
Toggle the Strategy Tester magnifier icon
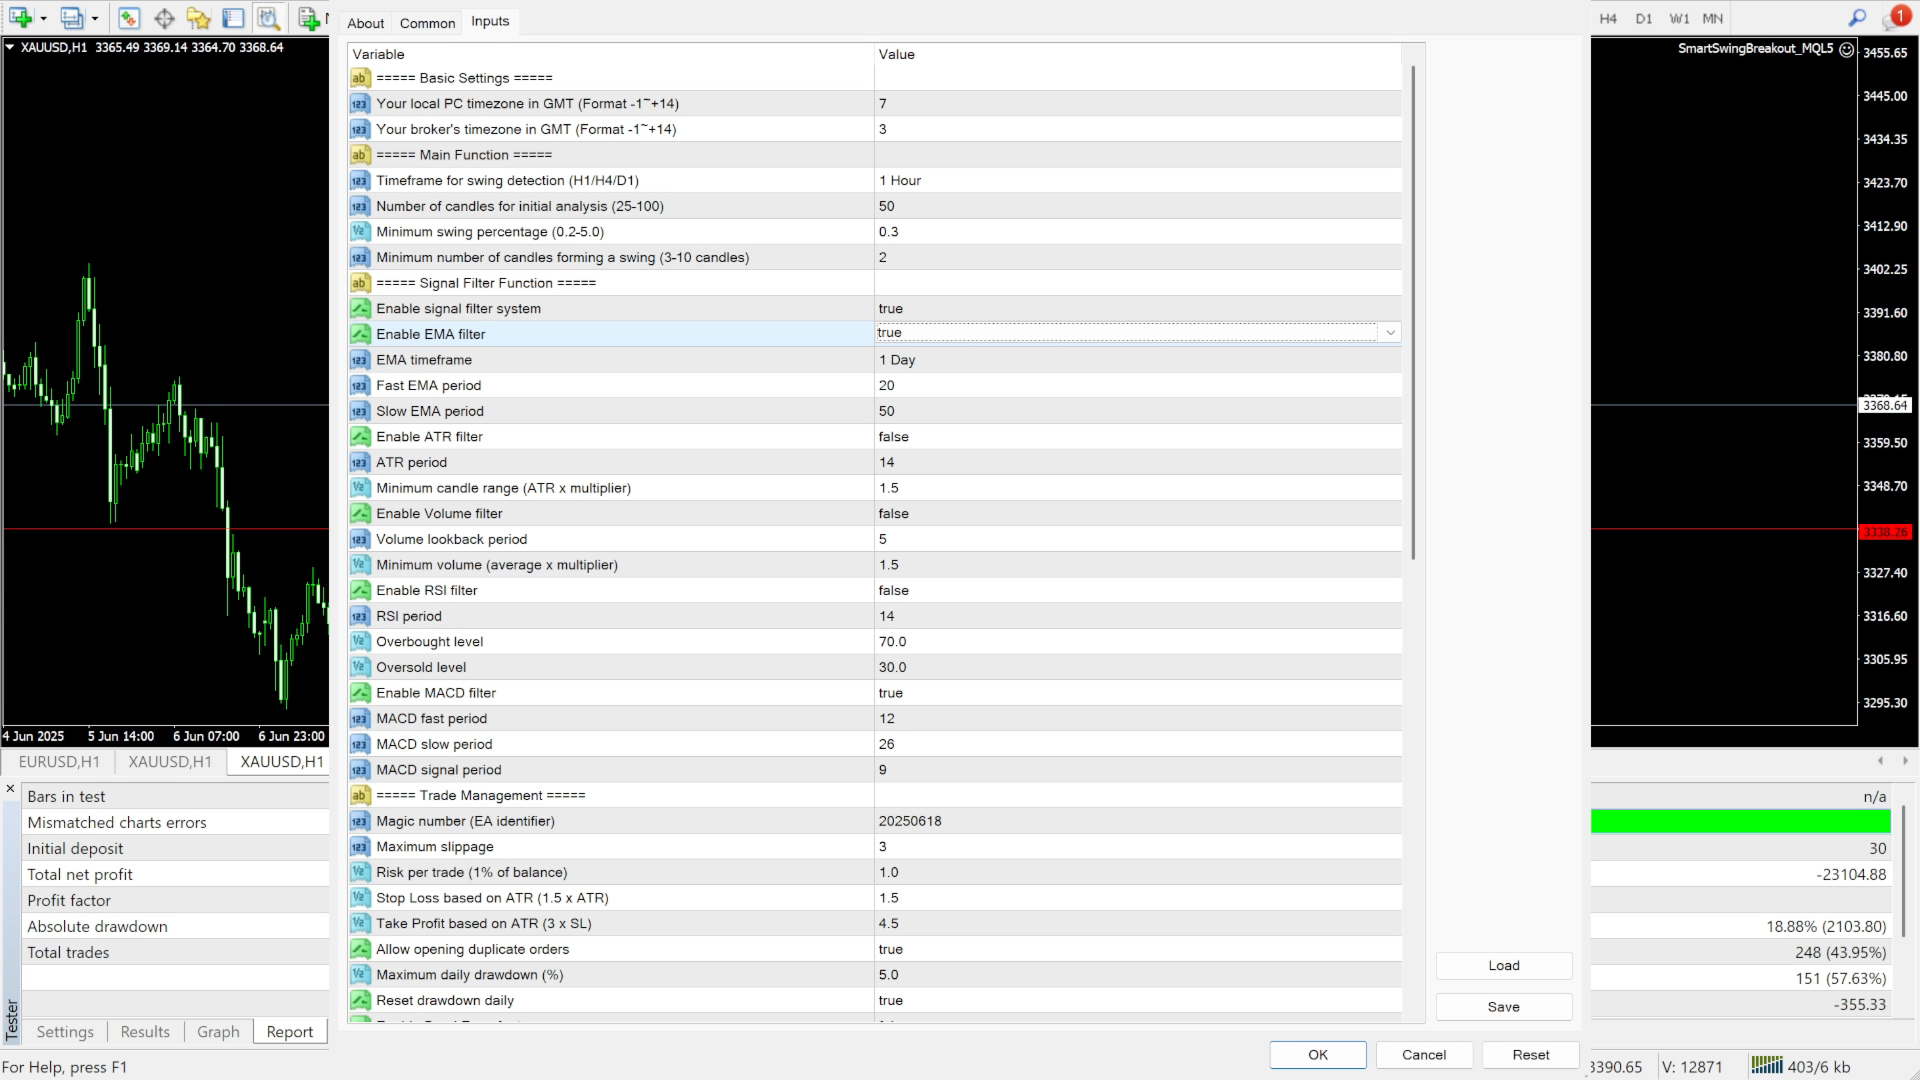coord(268,18)
